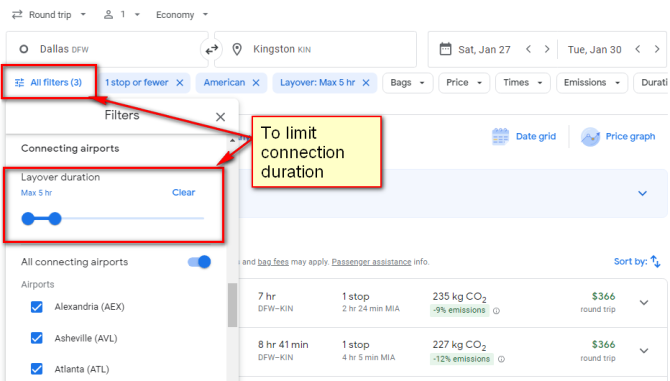
Task: Open emissions info icon for 227 kg flight
Action: coord(501,359)
